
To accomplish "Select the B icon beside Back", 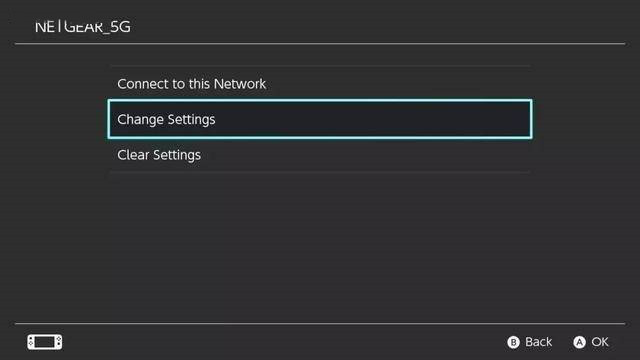I will (x=513, y=342).
